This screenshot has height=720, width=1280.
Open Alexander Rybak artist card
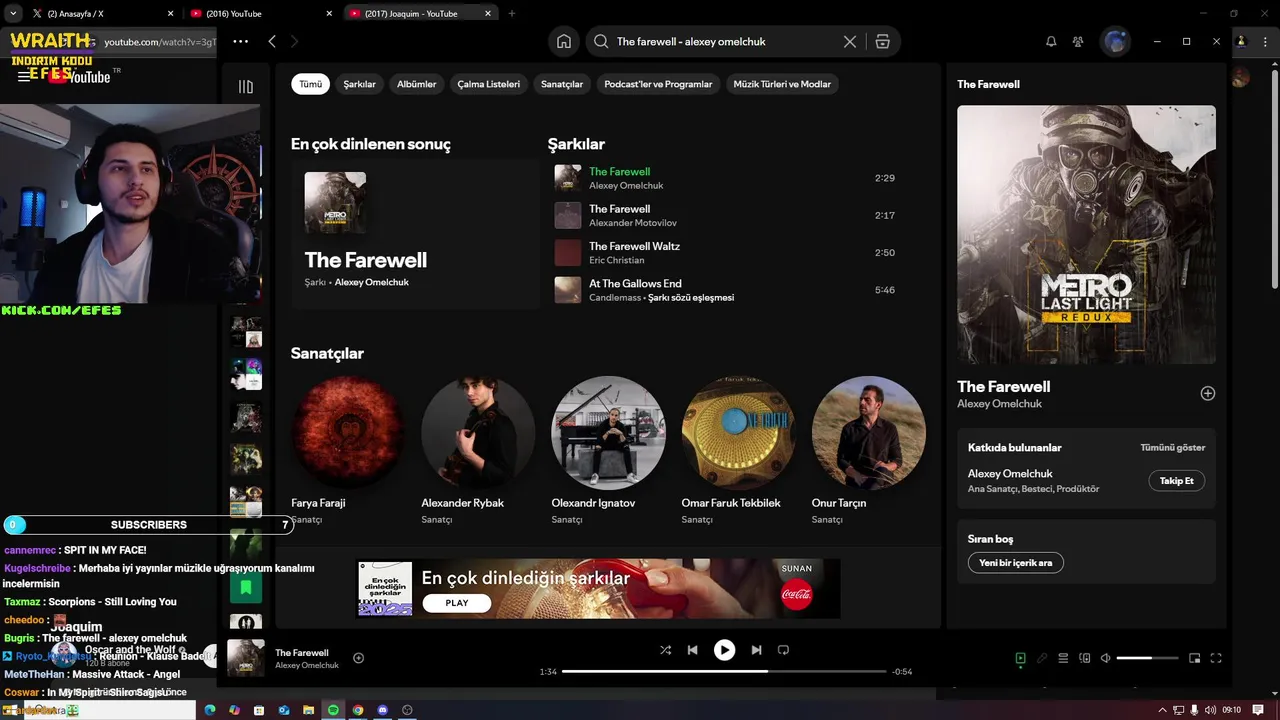click(478, 451)
